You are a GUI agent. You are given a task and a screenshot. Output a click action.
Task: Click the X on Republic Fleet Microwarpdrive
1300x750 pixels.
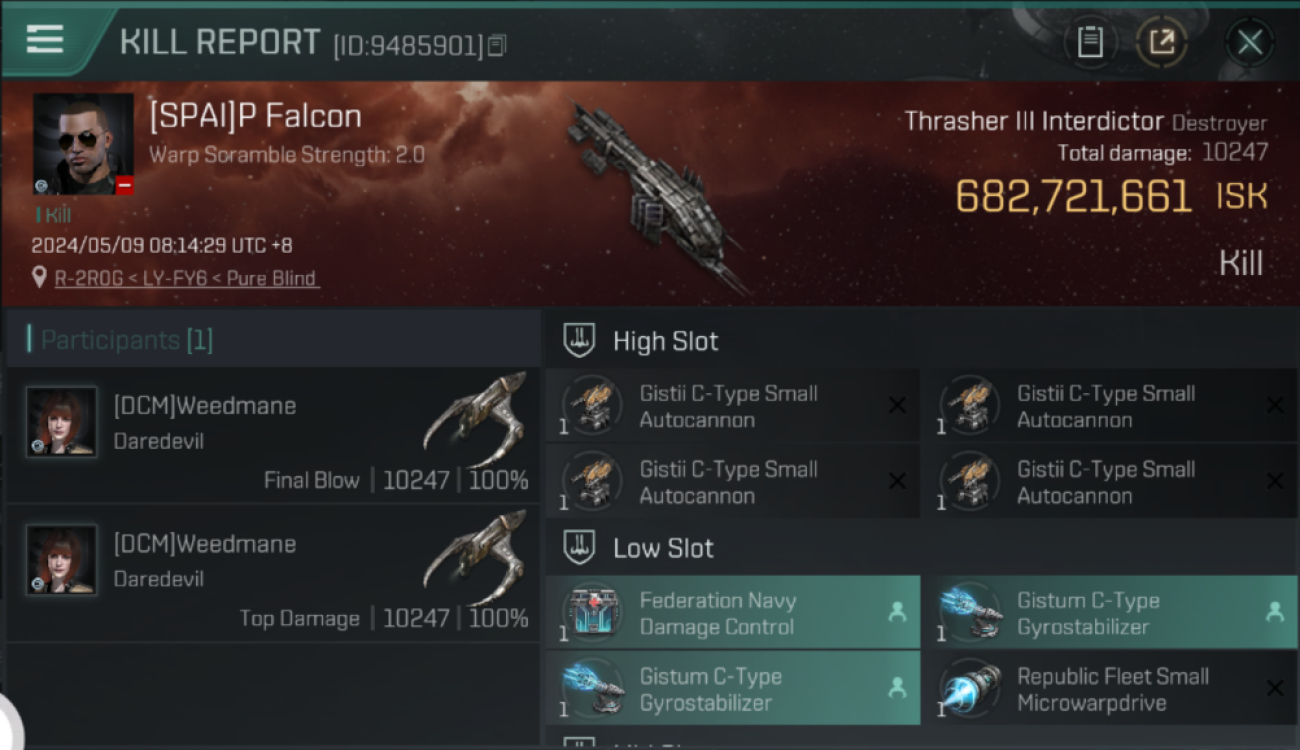pos(1274,688)
